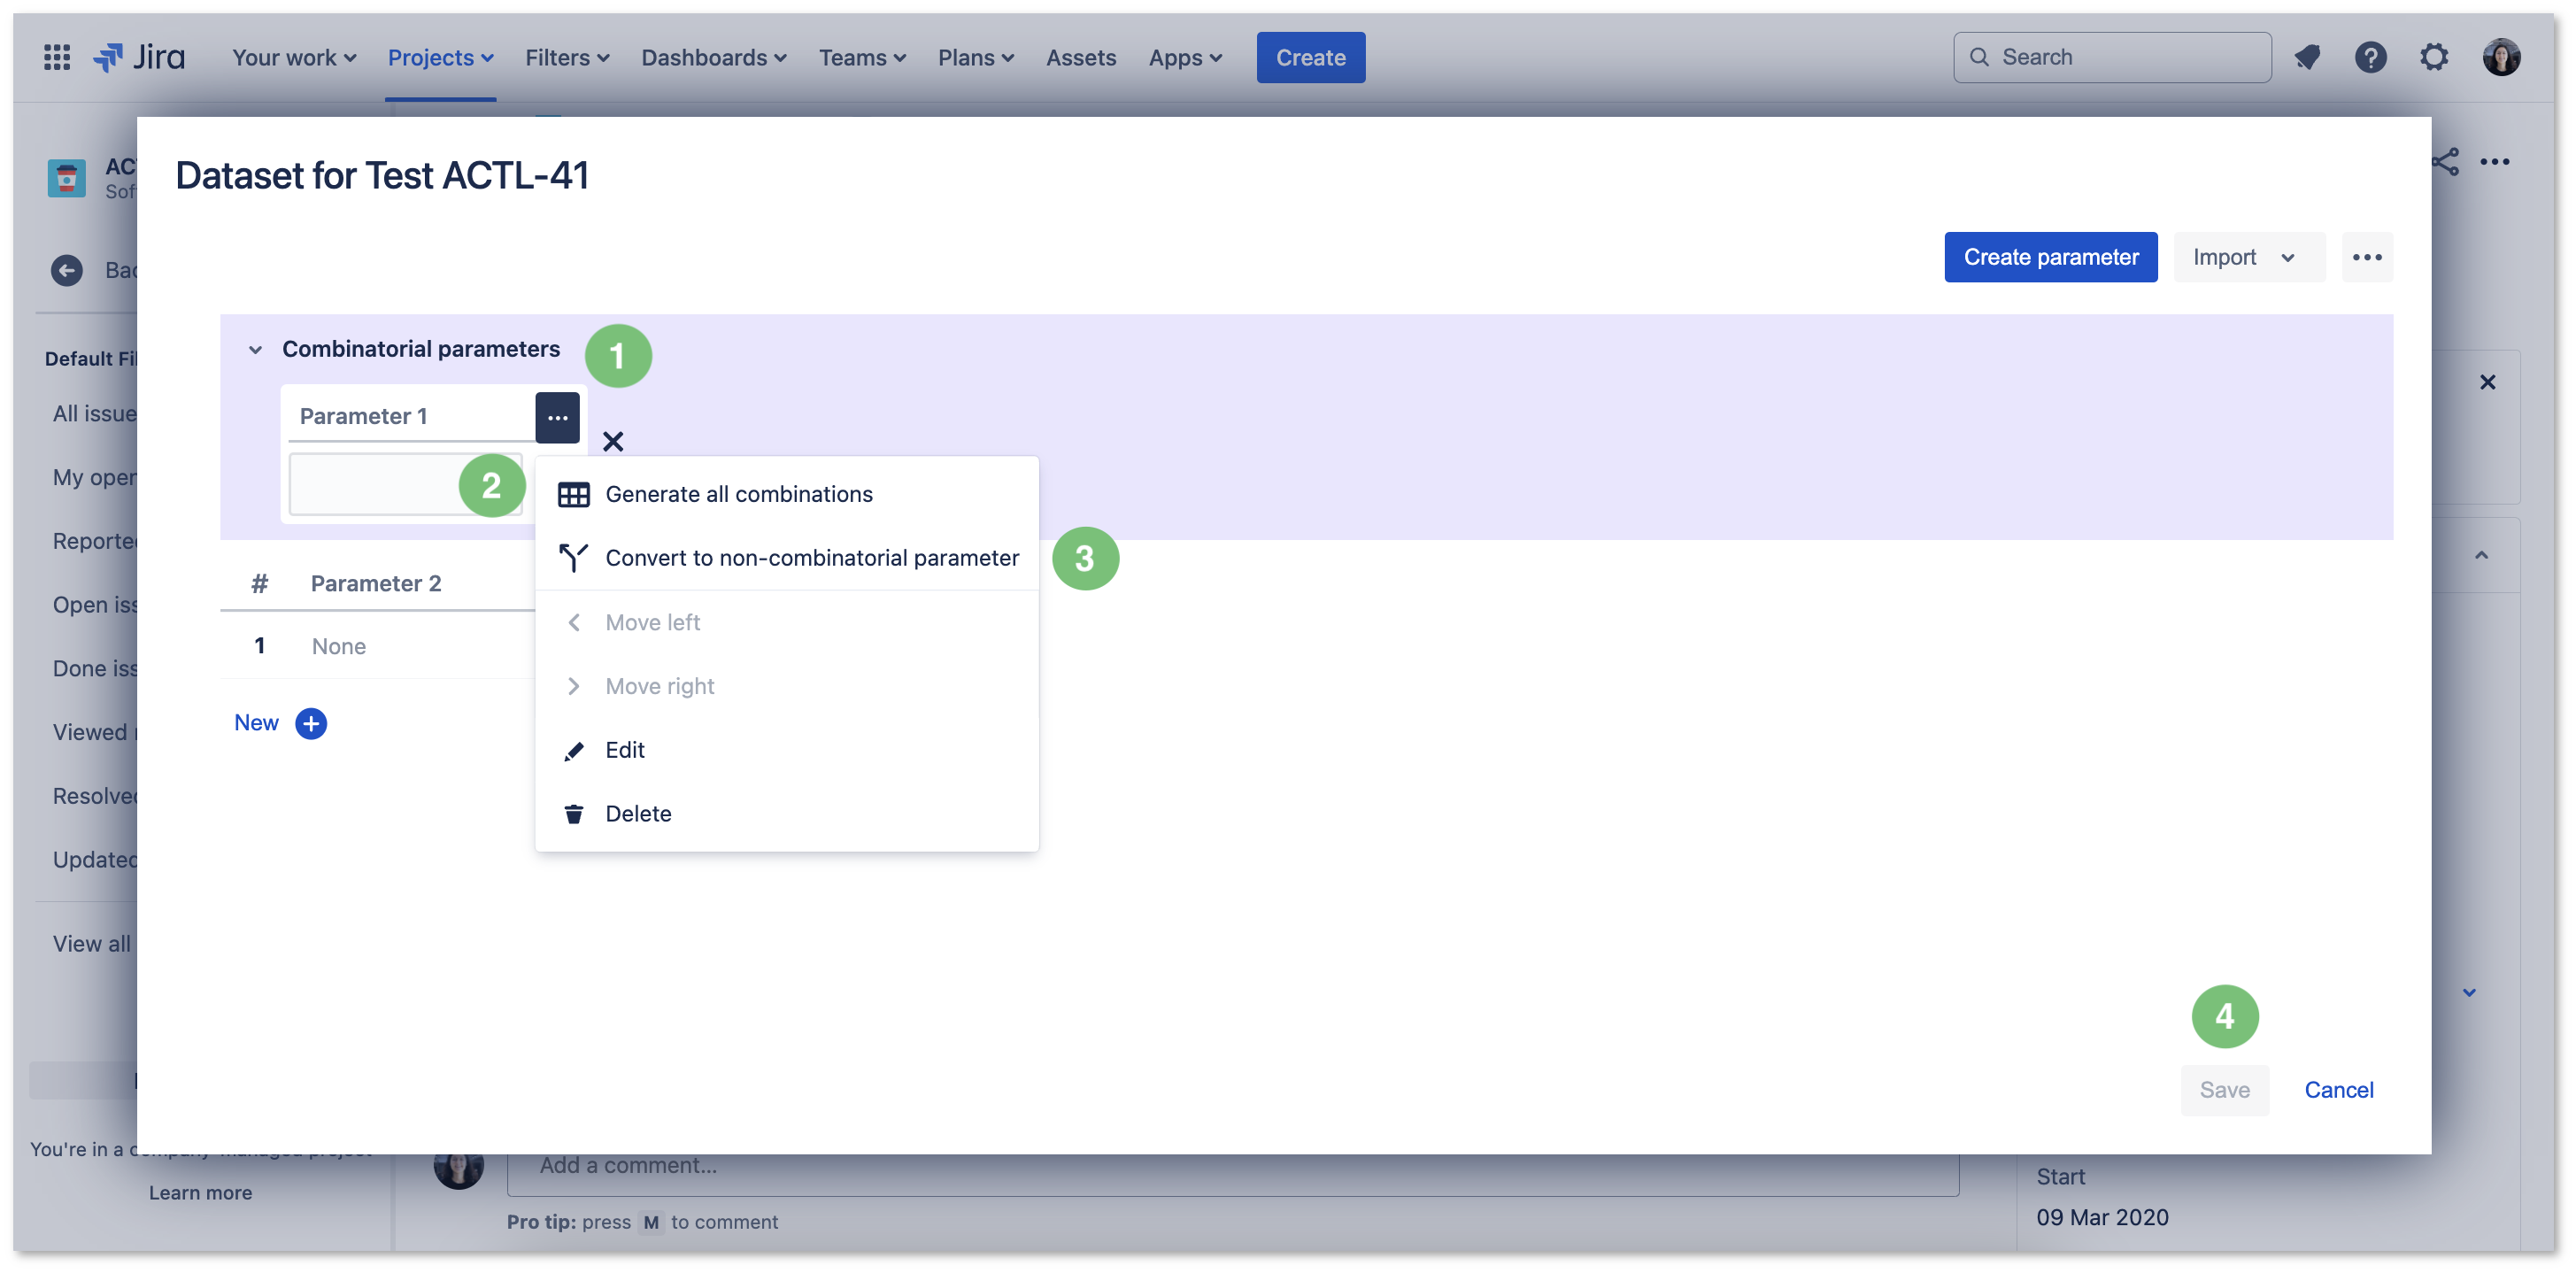Click the Jira logo
The height and width of the screenshot is (1273, 2576).
pyautogui.click(x=139, y=57)
